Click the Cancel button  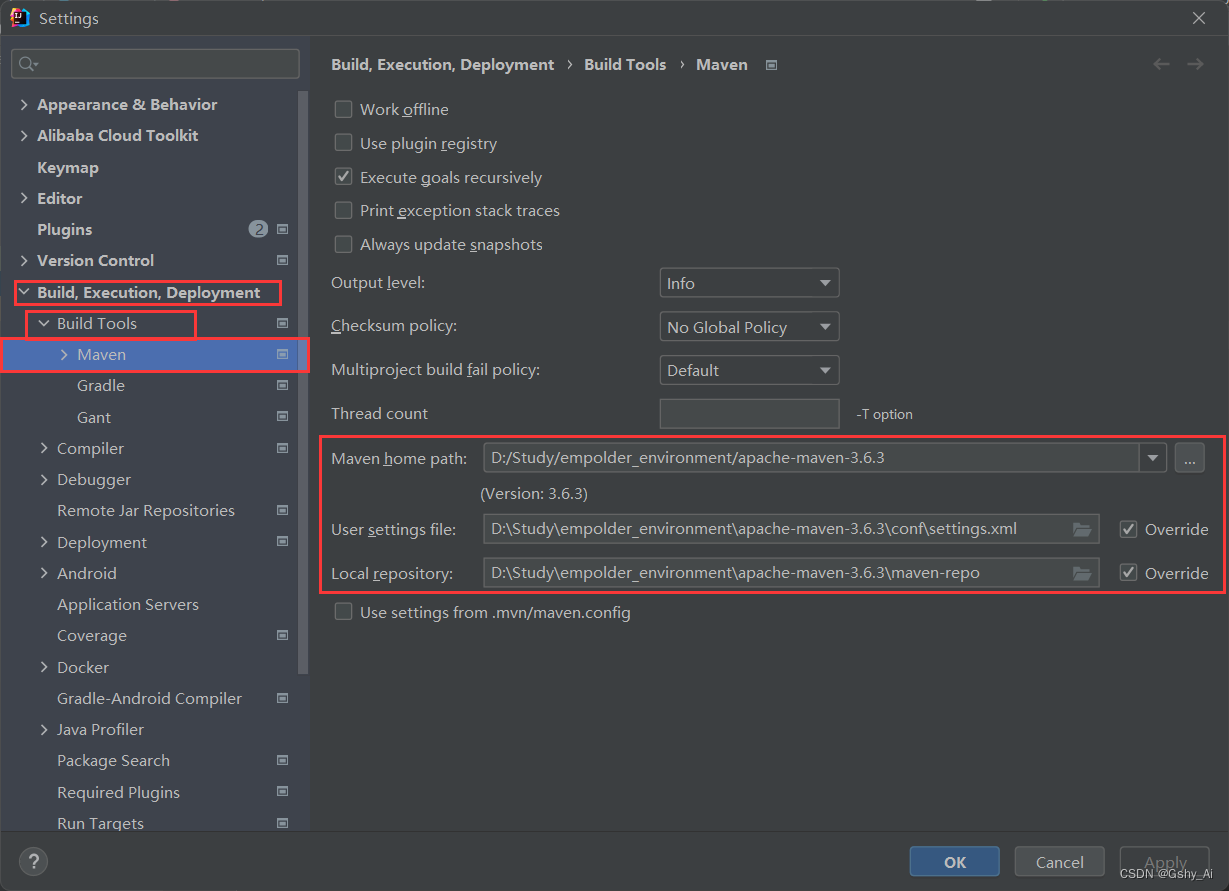[1059, 862]
